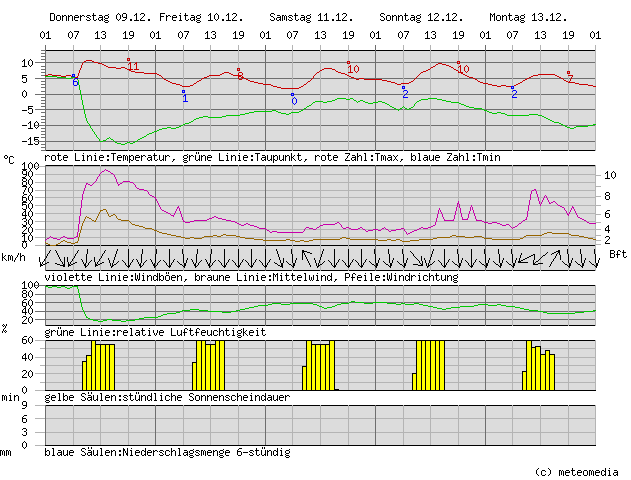Click the Niederschlagsmenge 6-stündig legend text

[x=167, y=452]
